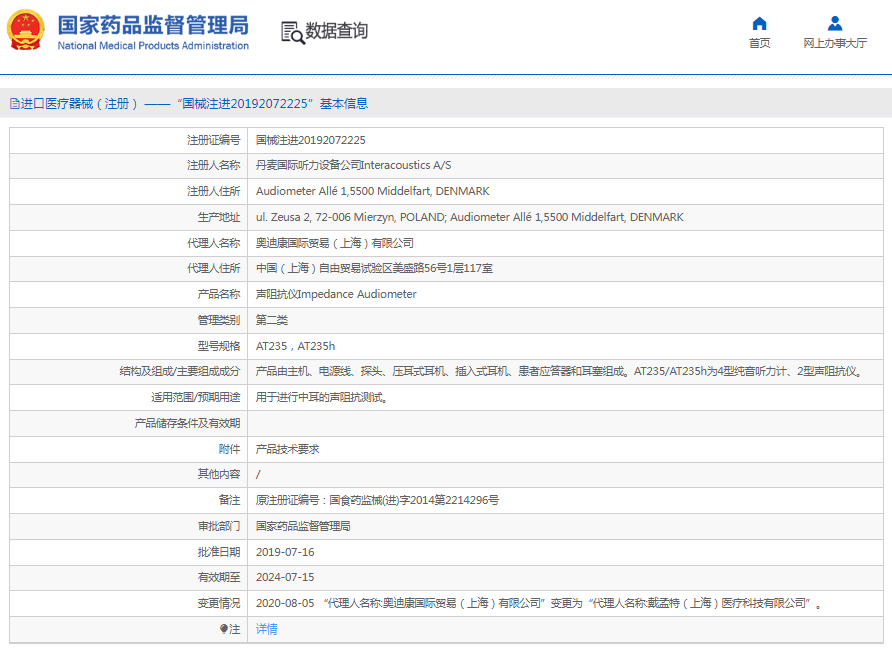
Task: Click the expiry date 2024-07-15
Action: pos(285,578)
